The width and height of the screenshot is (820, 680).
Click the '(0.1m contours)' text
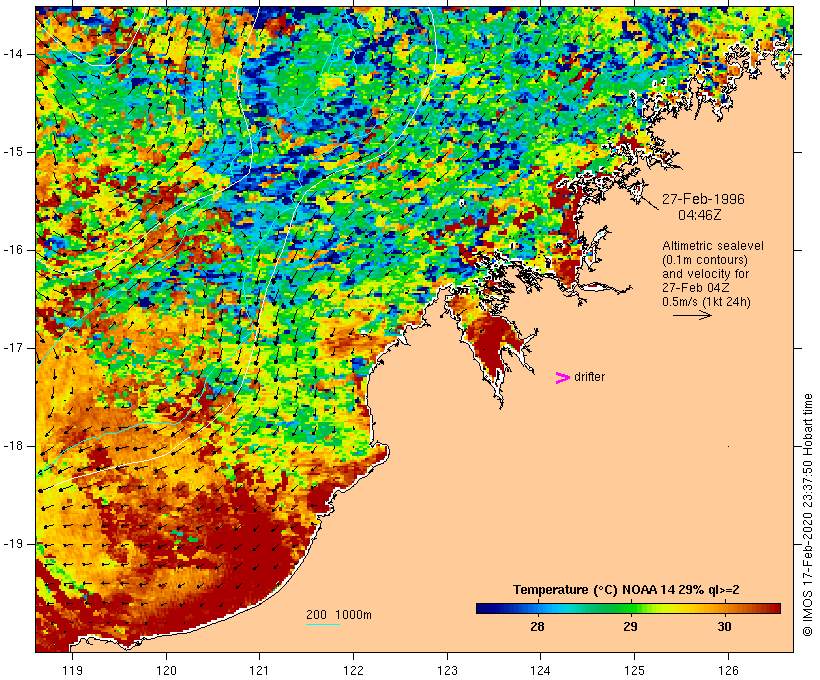[x=704, y=260]
